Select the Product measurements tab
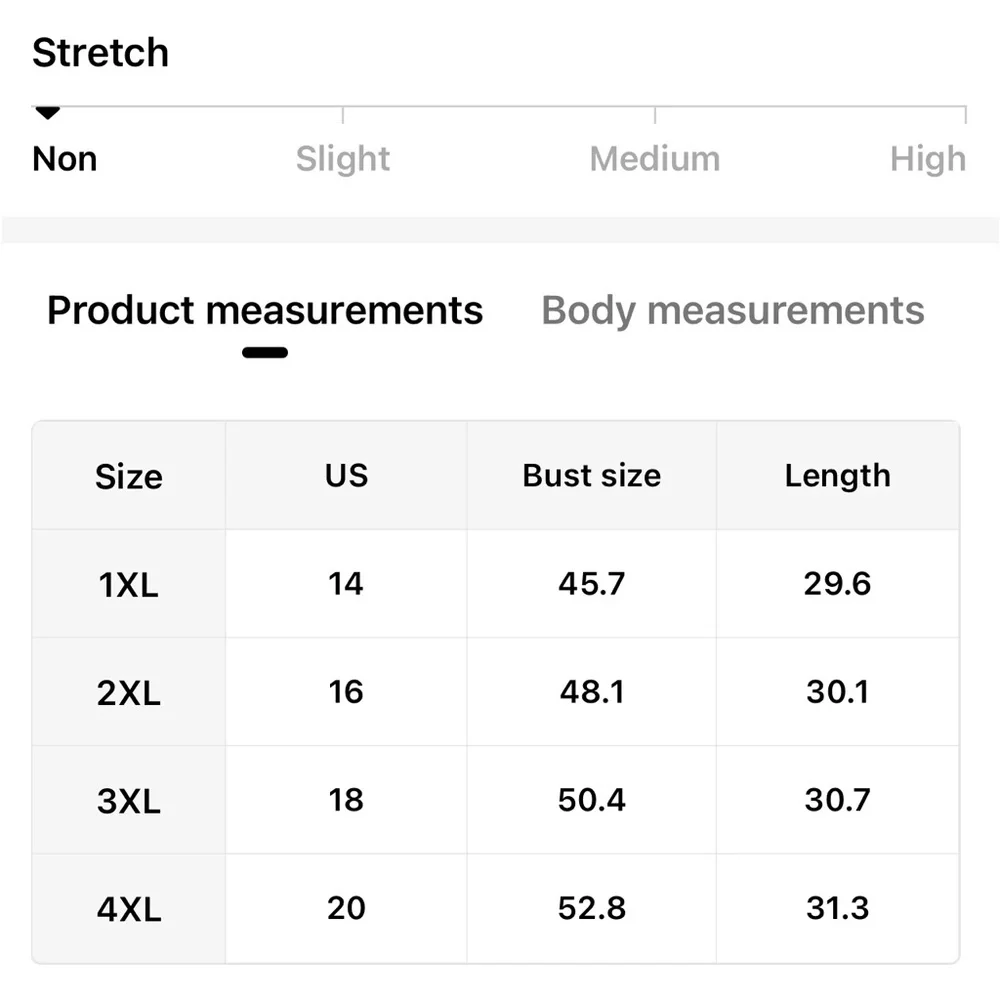The width and height of the screenshot is (1000, 1000). coord(265,311)
